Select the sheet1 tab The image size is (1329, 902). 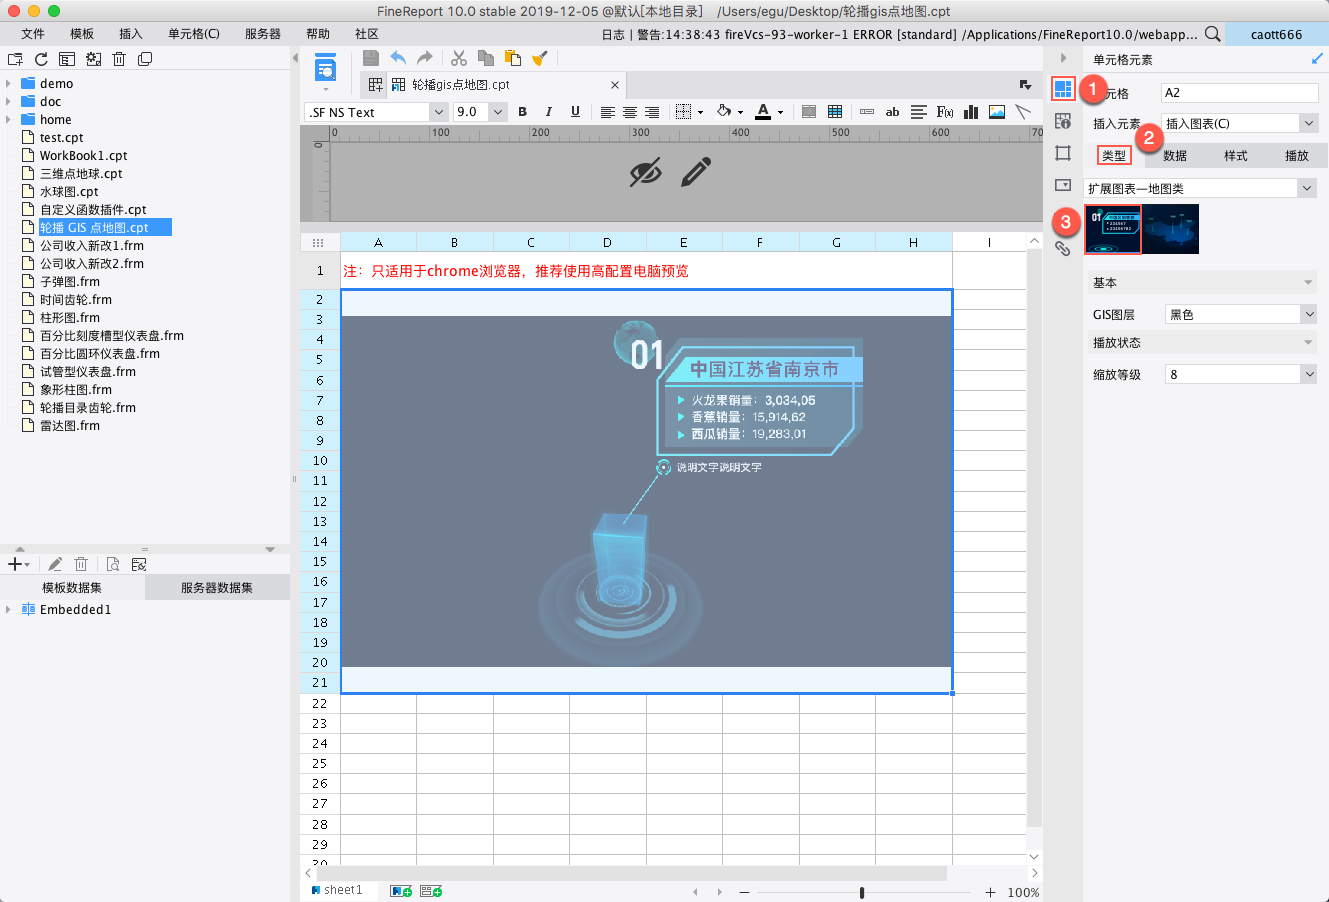click(337, 890)
